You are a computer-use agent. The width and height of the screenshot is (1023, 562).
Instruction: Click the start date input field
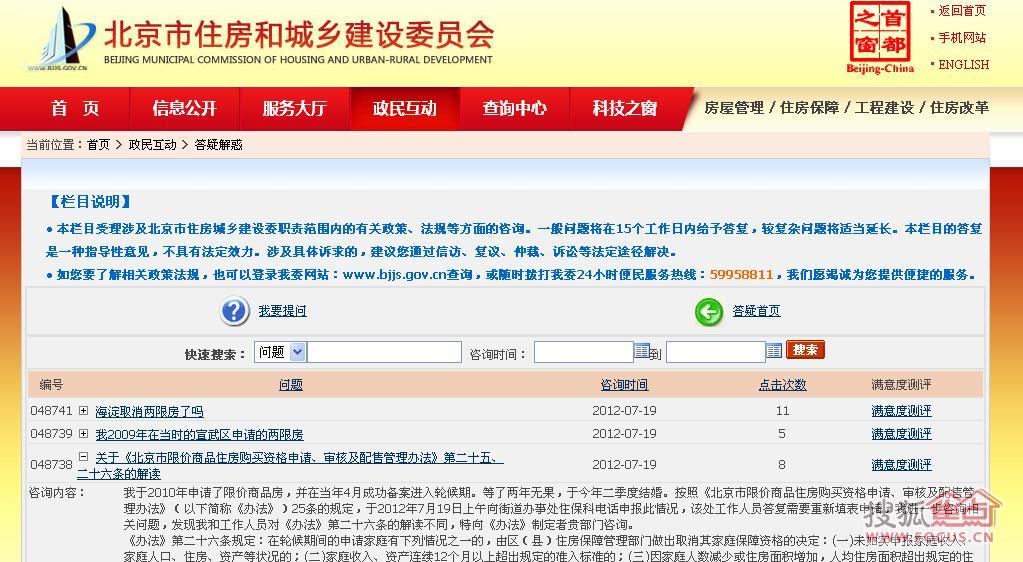(x=584, y=352)
